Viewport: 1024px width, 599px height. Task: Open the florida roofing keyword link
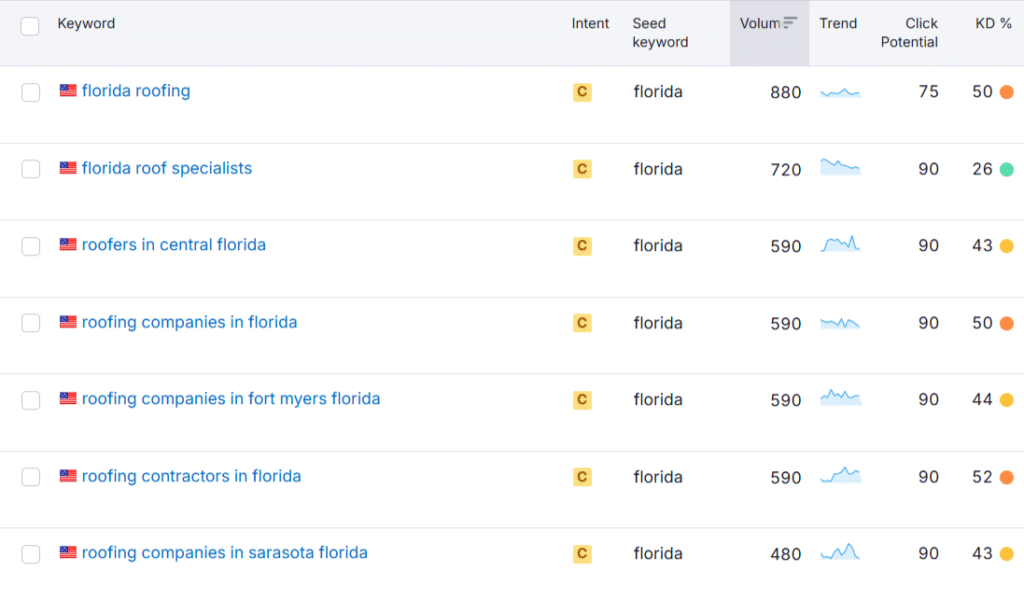[136, 91]
